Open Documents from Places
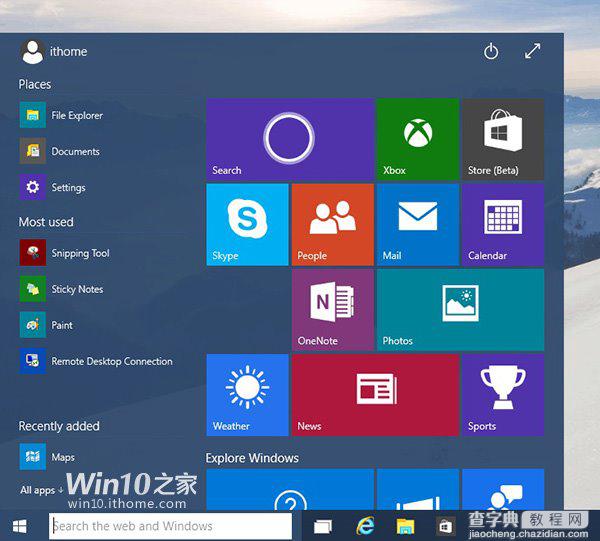The height and width of the screenshot is (541, 600). (x=60, y=151)
